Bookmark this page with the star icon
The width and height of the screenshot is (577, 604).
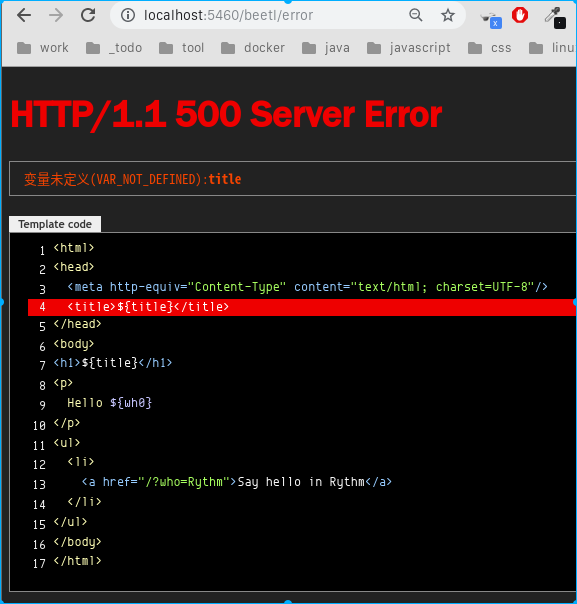point(448,15)
